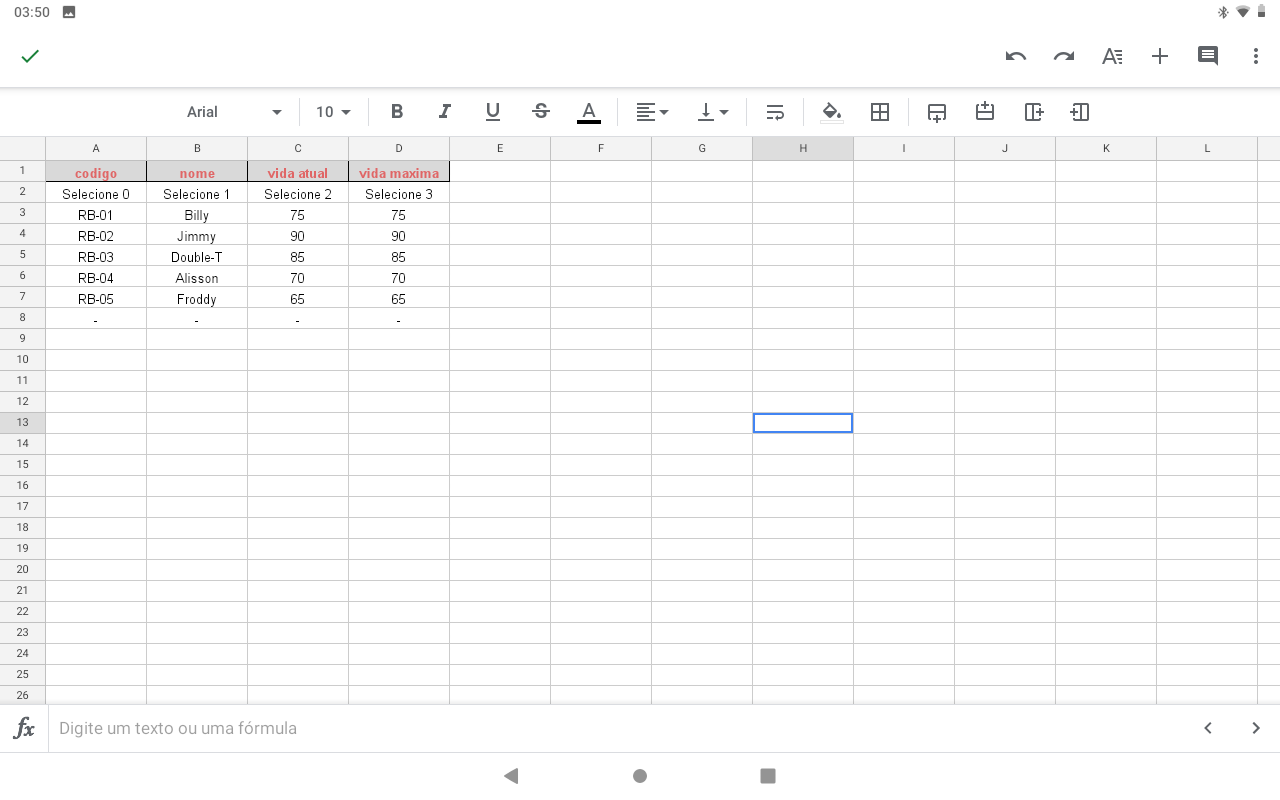Toggle text wrapping

click(x=775, y=112)
